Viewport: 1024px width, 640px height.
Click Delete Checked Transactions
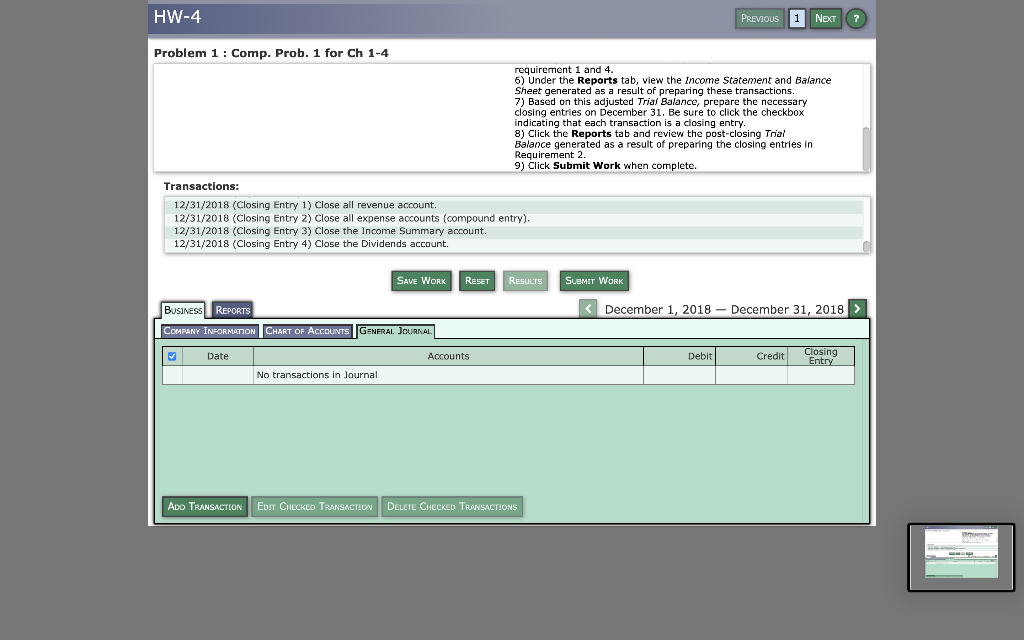click(x=452, y=507)
